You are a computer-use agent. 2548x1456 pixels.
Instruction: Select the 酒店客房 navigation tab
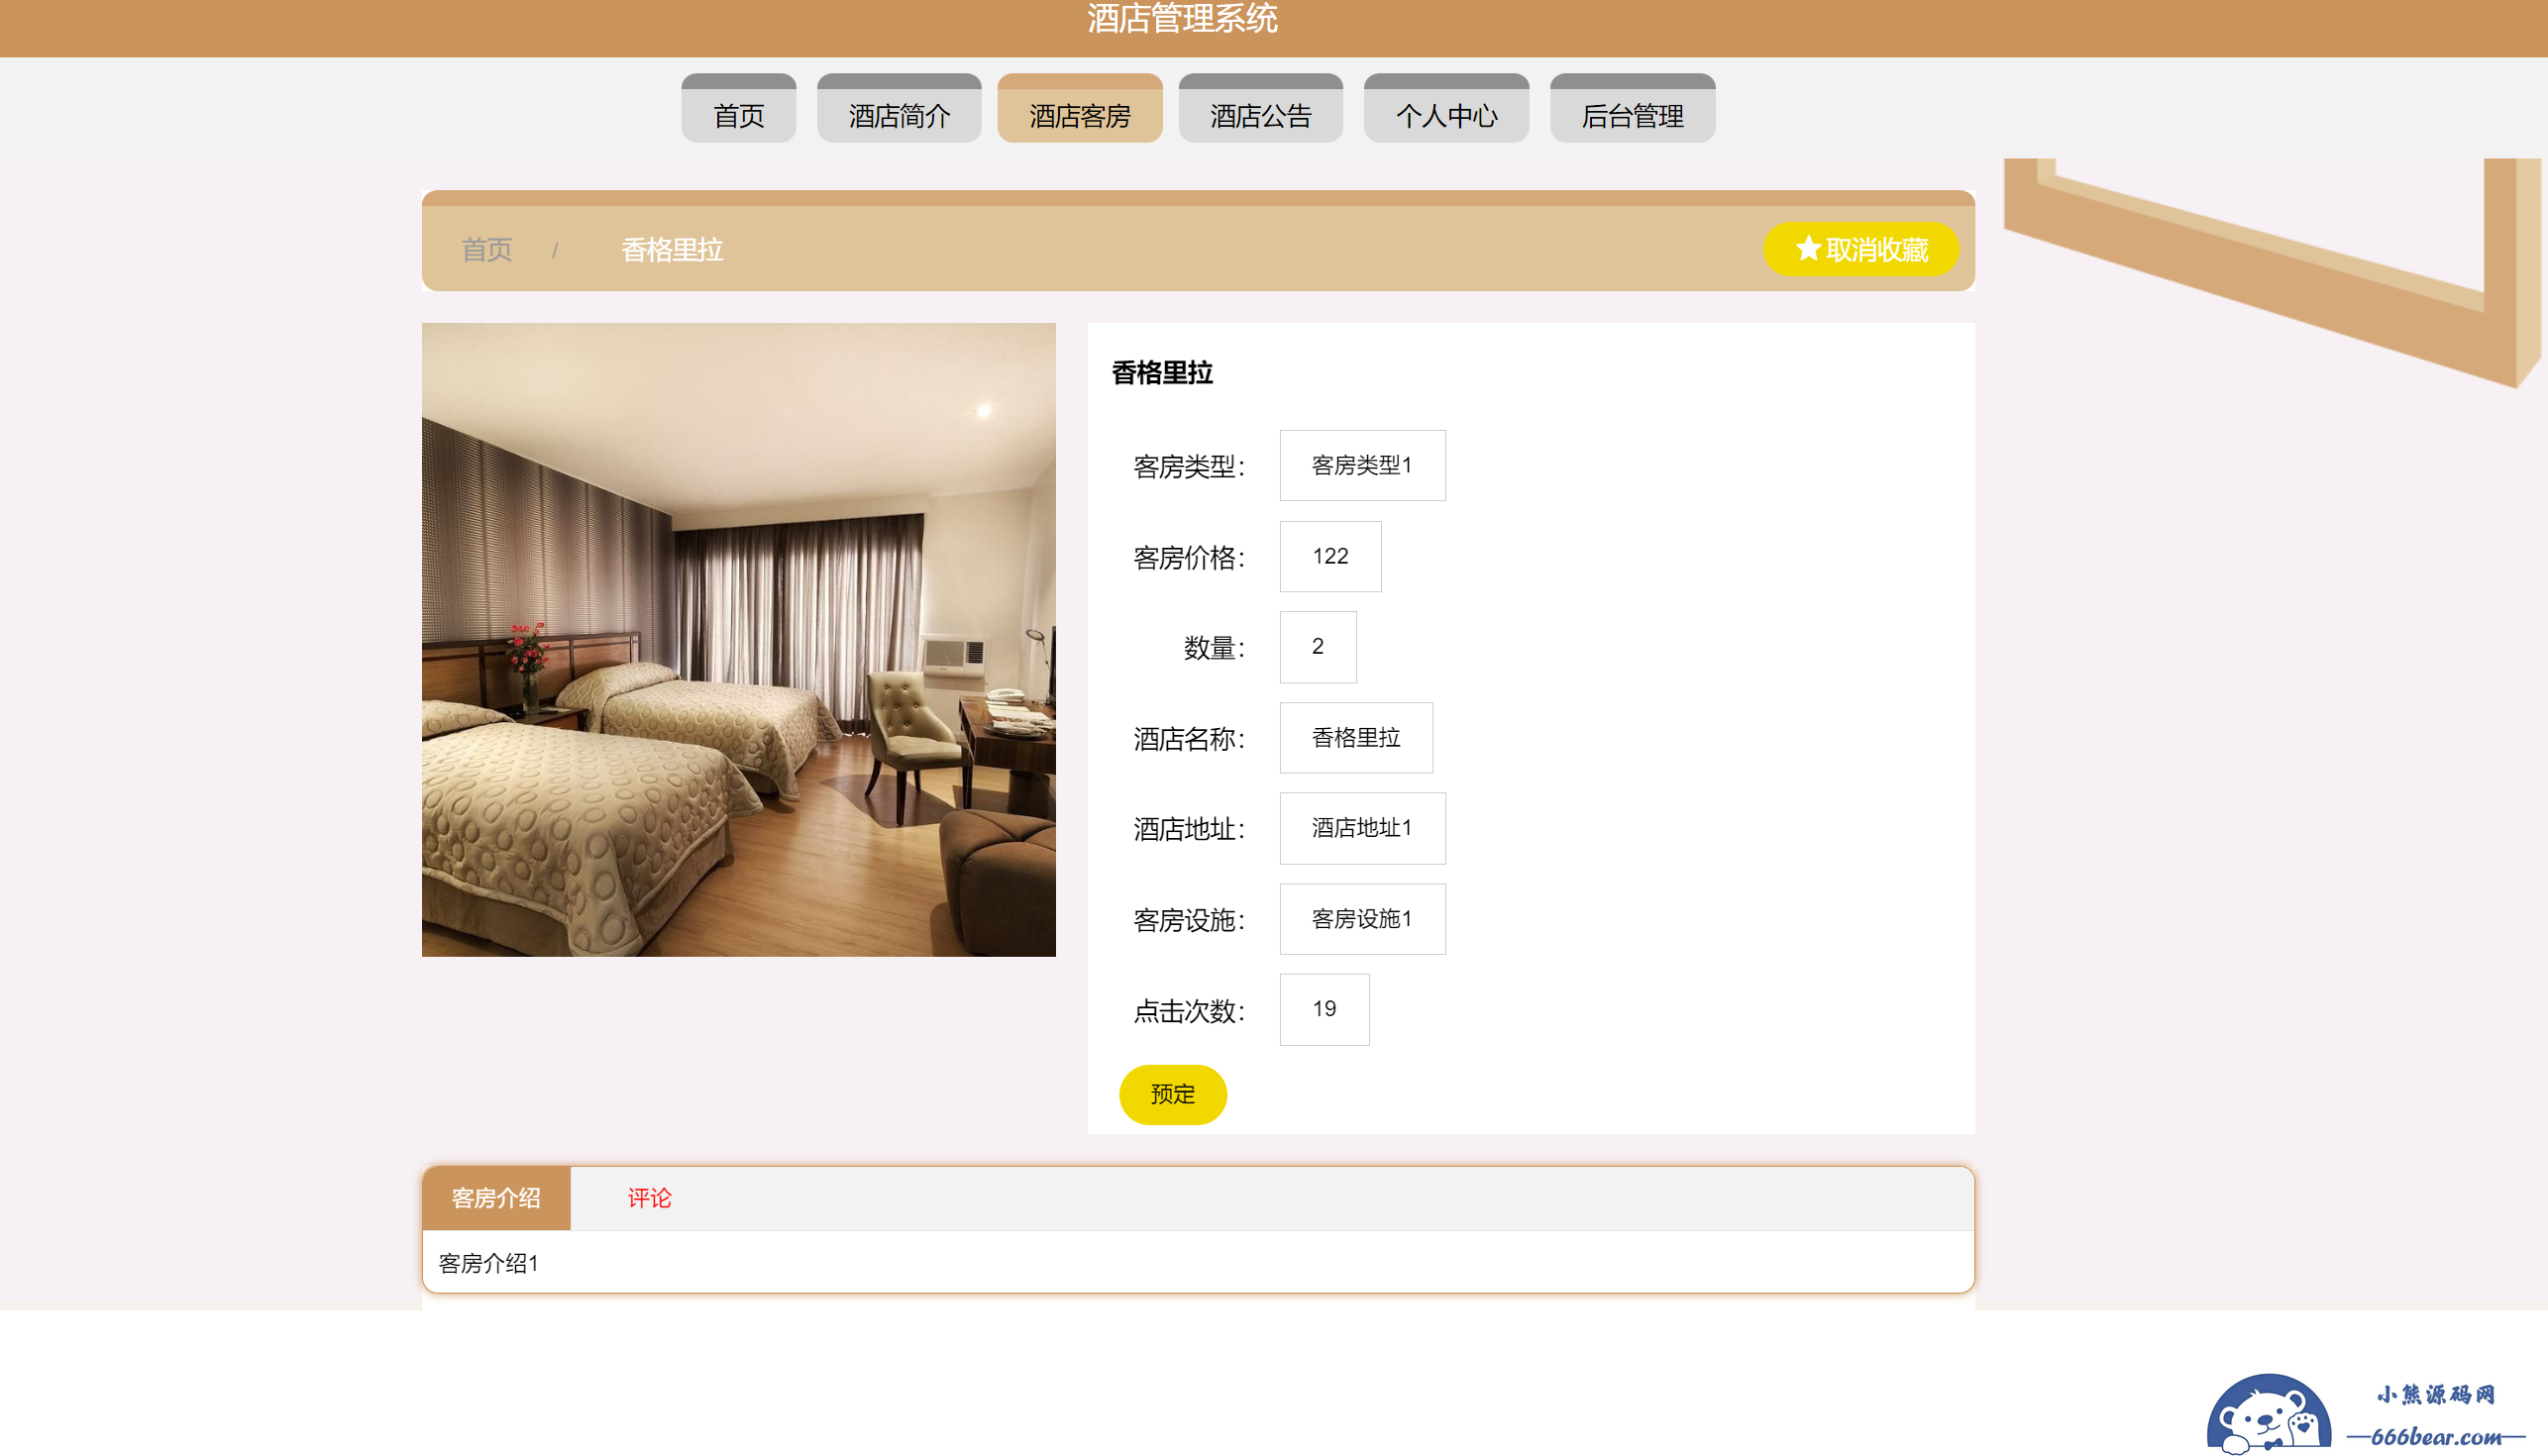1079,108
